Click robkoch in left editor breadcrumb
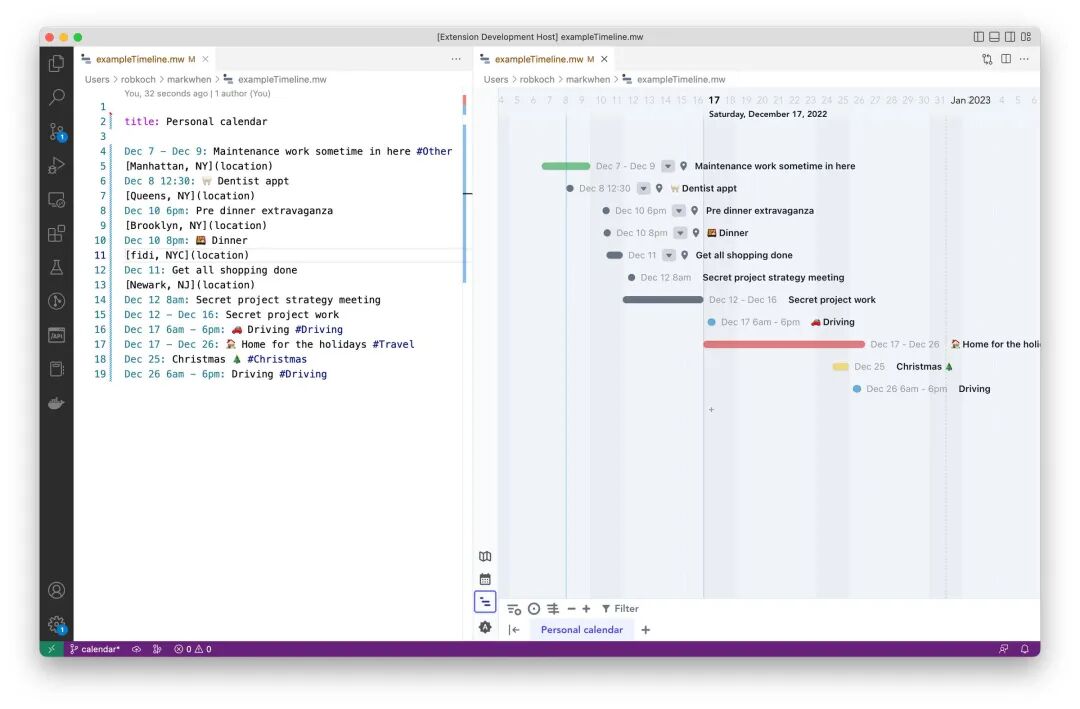This screenshot has height=709, width=1080. point(138,79)
